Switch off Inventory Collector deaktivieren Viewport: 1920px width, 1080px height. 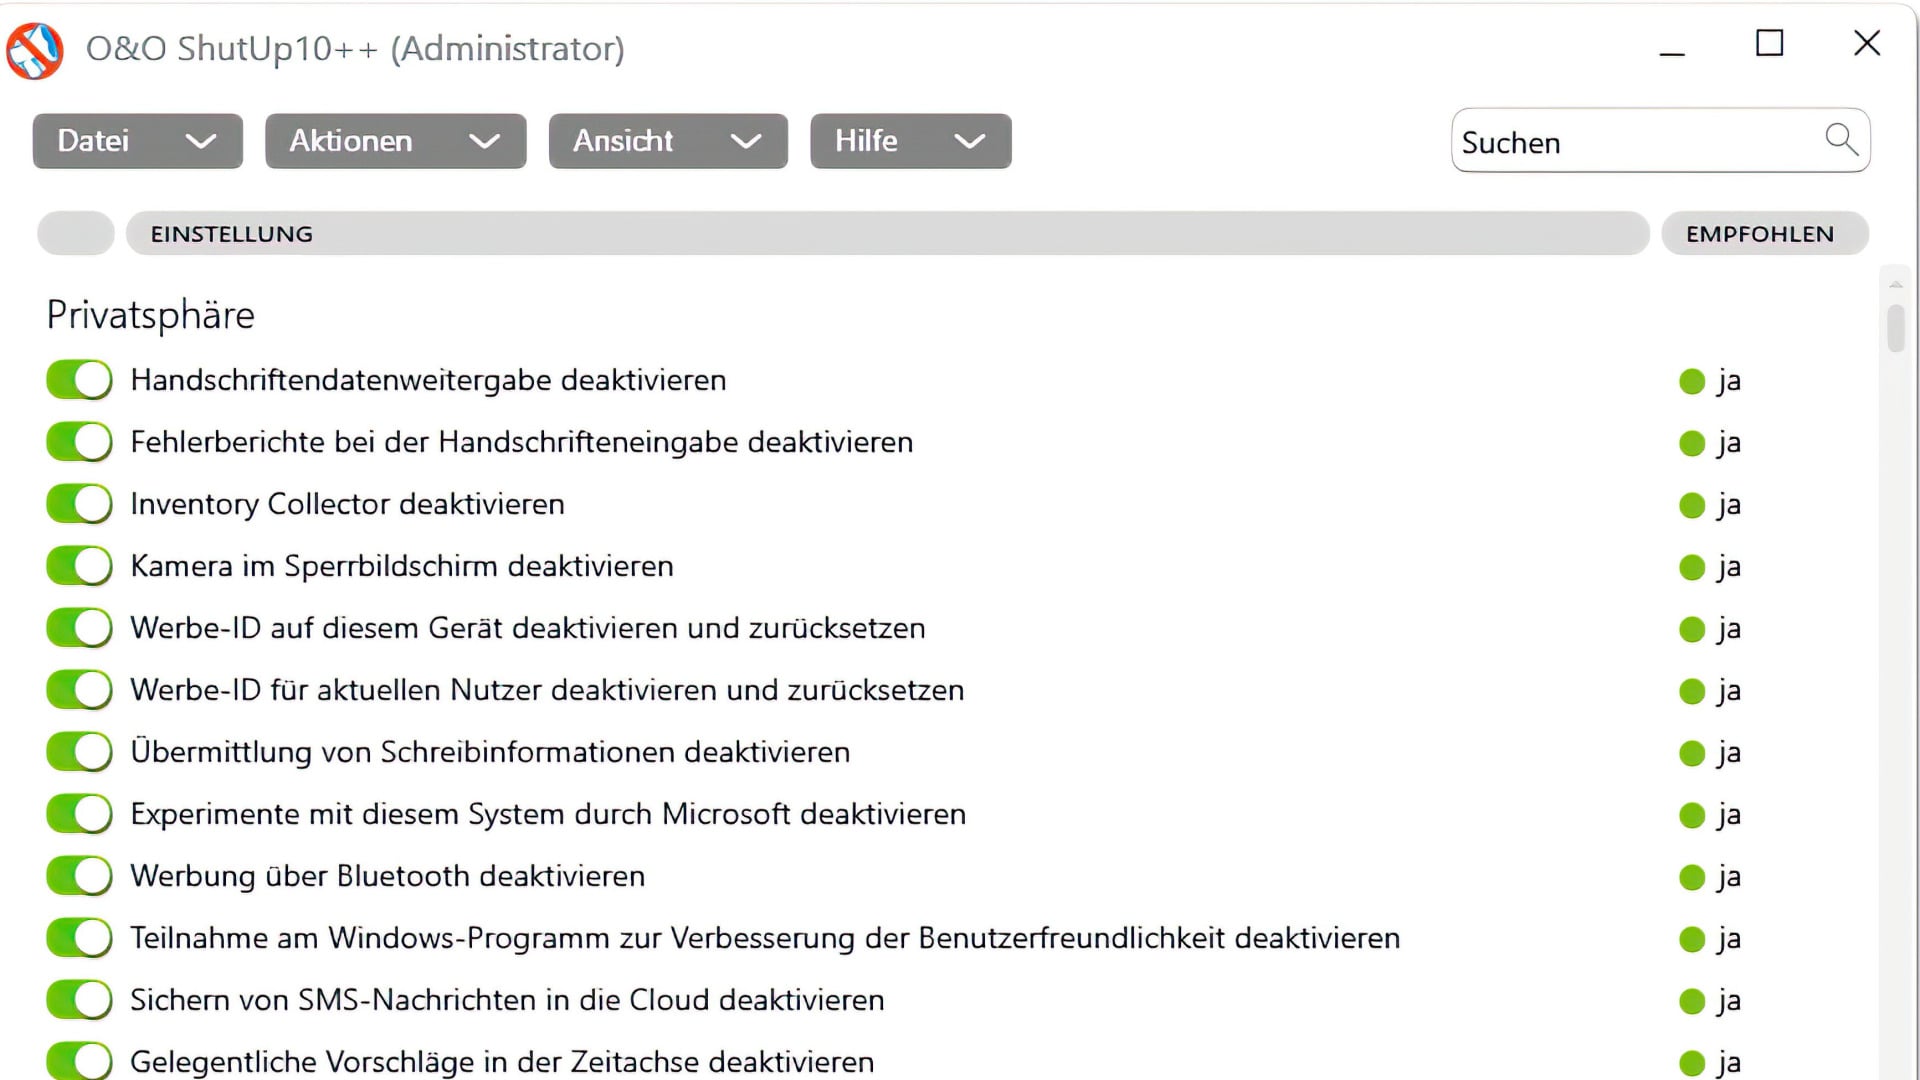coord(79,504)
